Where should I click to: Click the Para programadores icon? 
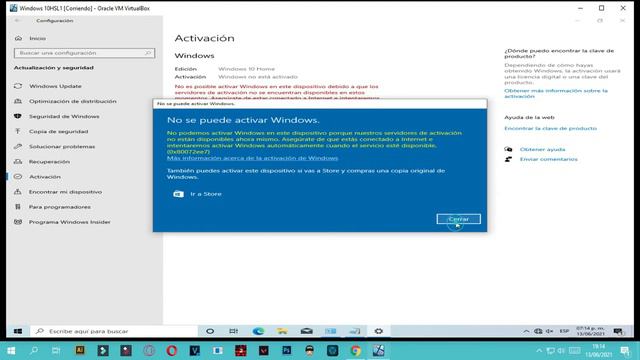(18, 207)
